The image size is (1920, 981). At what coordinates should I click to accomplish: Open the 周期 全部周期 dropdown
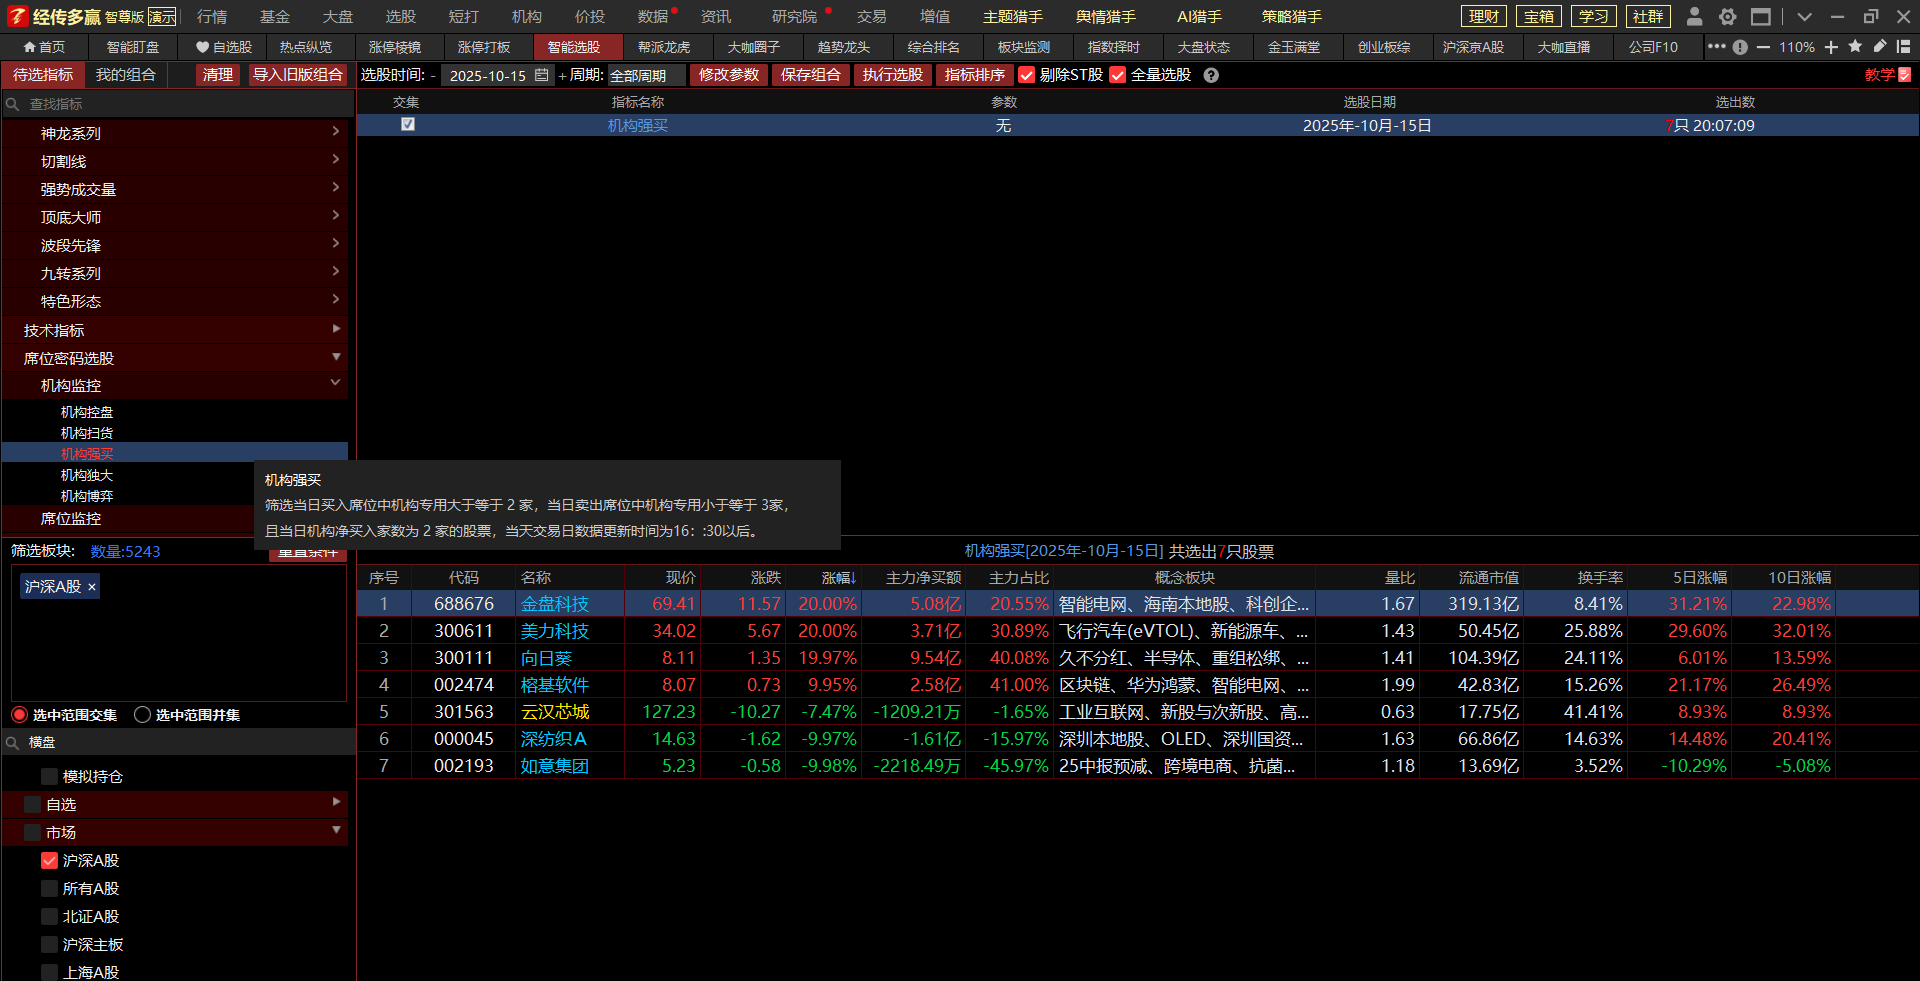(646, 76)
